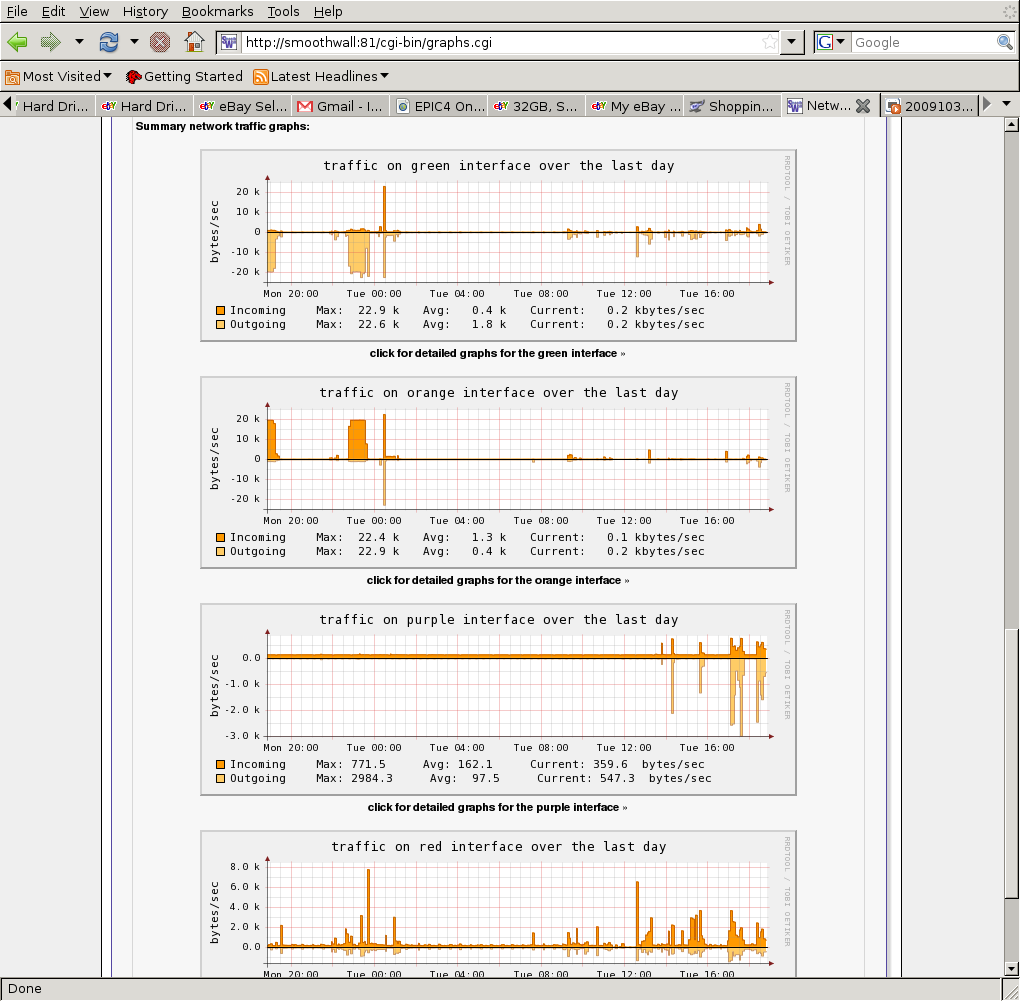Screen dimensions: 1020x1001
Task: Open the Tools menu
Action: pyautogui.click(x=283, y=11)
